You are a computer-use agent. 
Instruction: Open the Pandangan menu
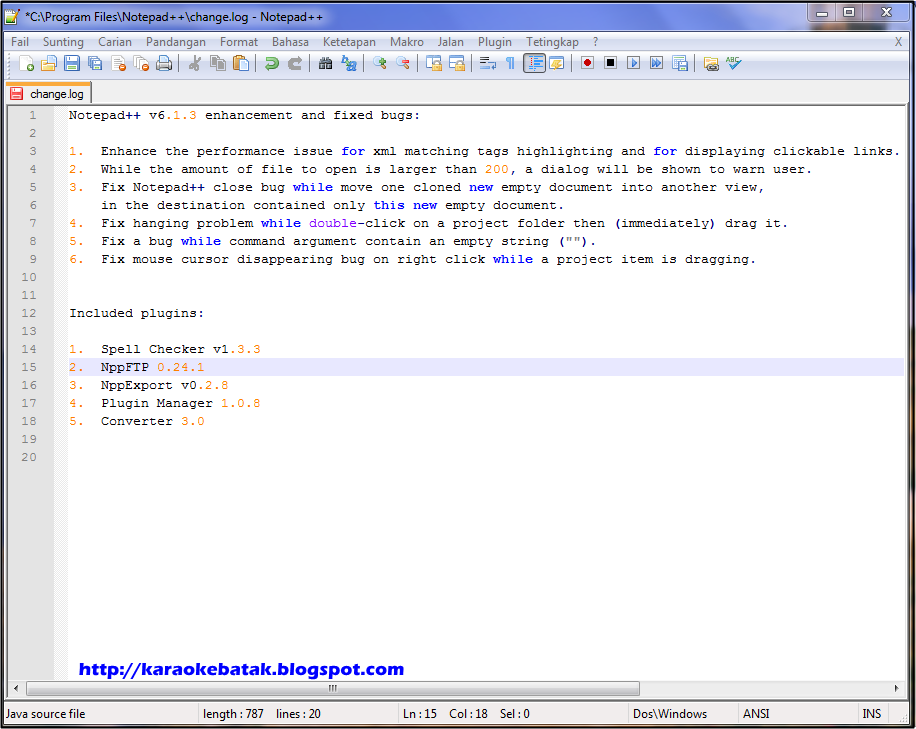pyautogui.click(x=175, y=42)
